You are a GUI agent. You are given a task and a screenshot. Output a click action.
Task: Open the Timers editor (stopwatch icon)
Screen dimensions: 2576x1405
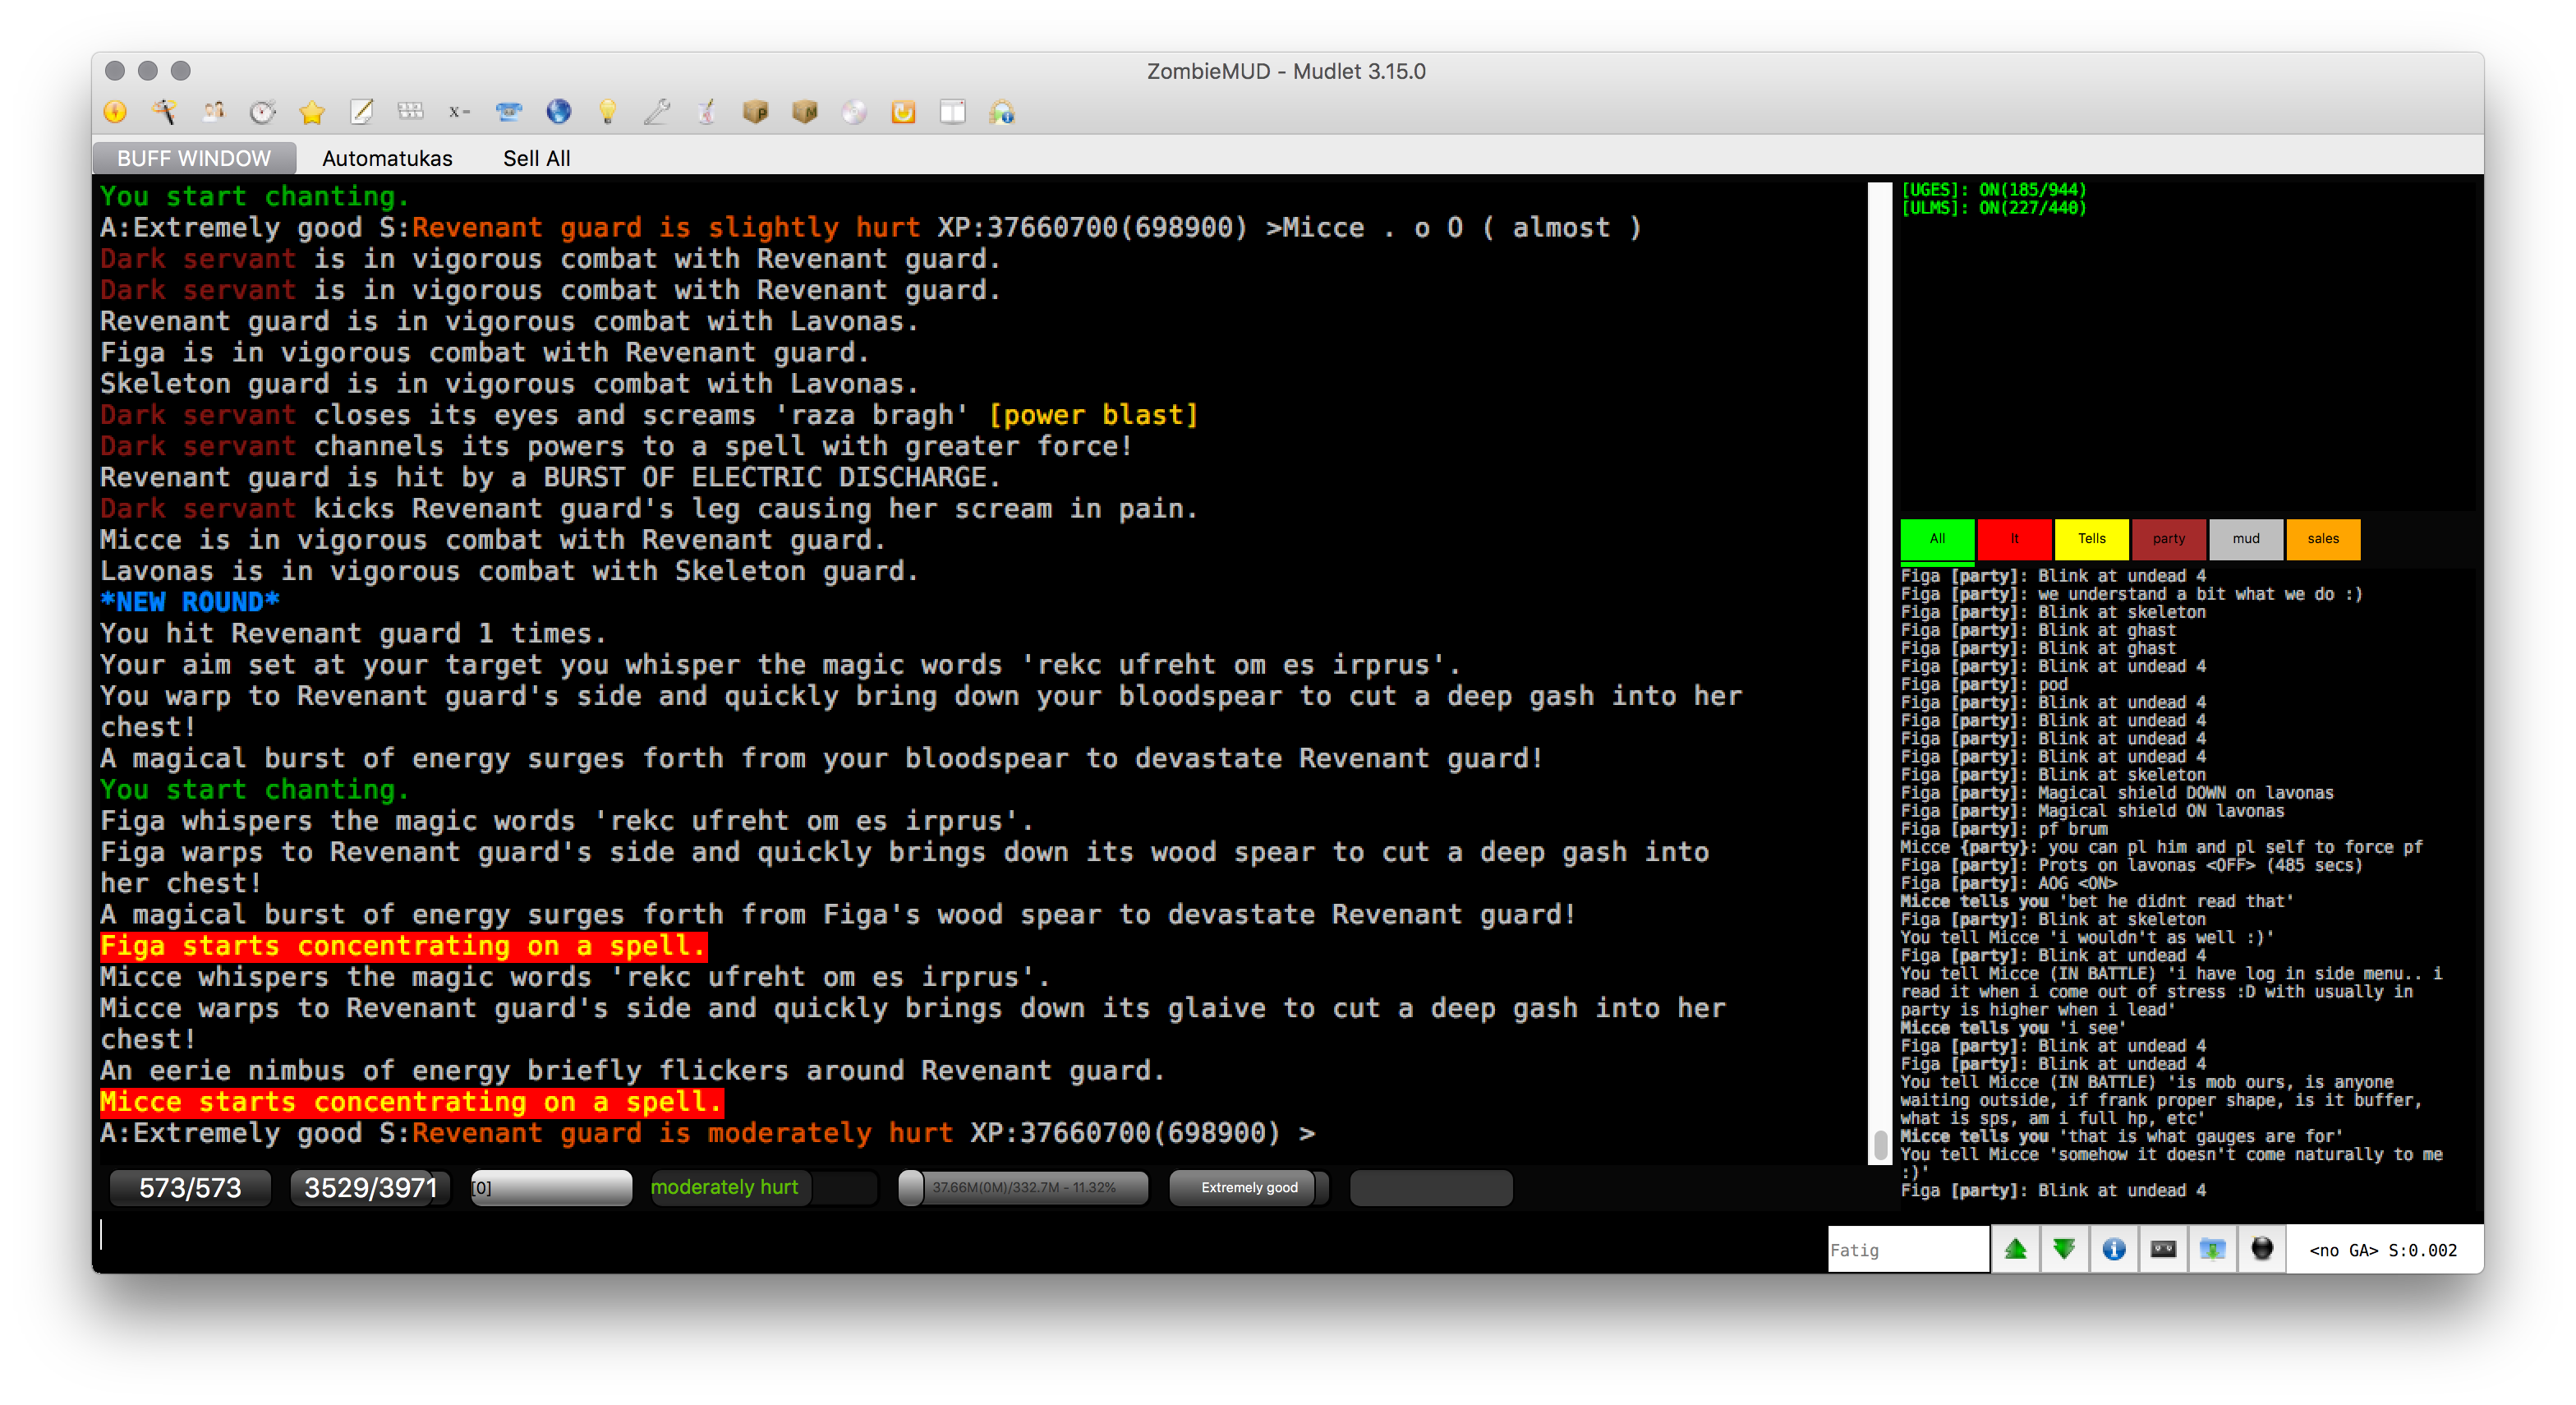coord(263,112)
